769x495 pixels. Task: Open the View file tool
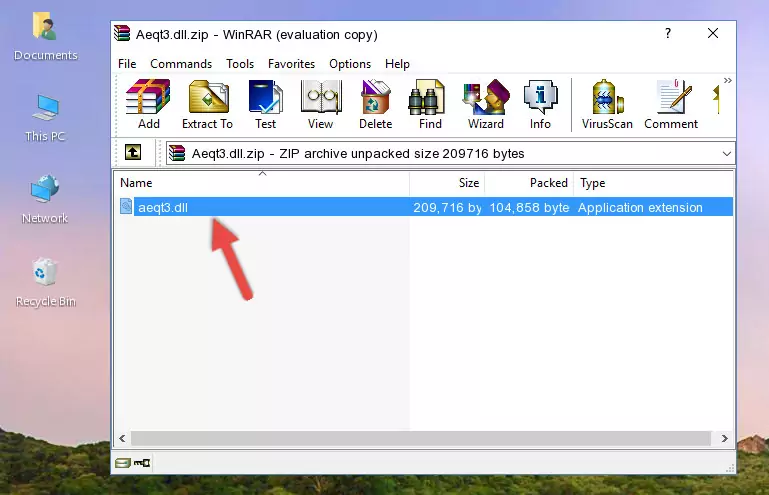[321, 104]
